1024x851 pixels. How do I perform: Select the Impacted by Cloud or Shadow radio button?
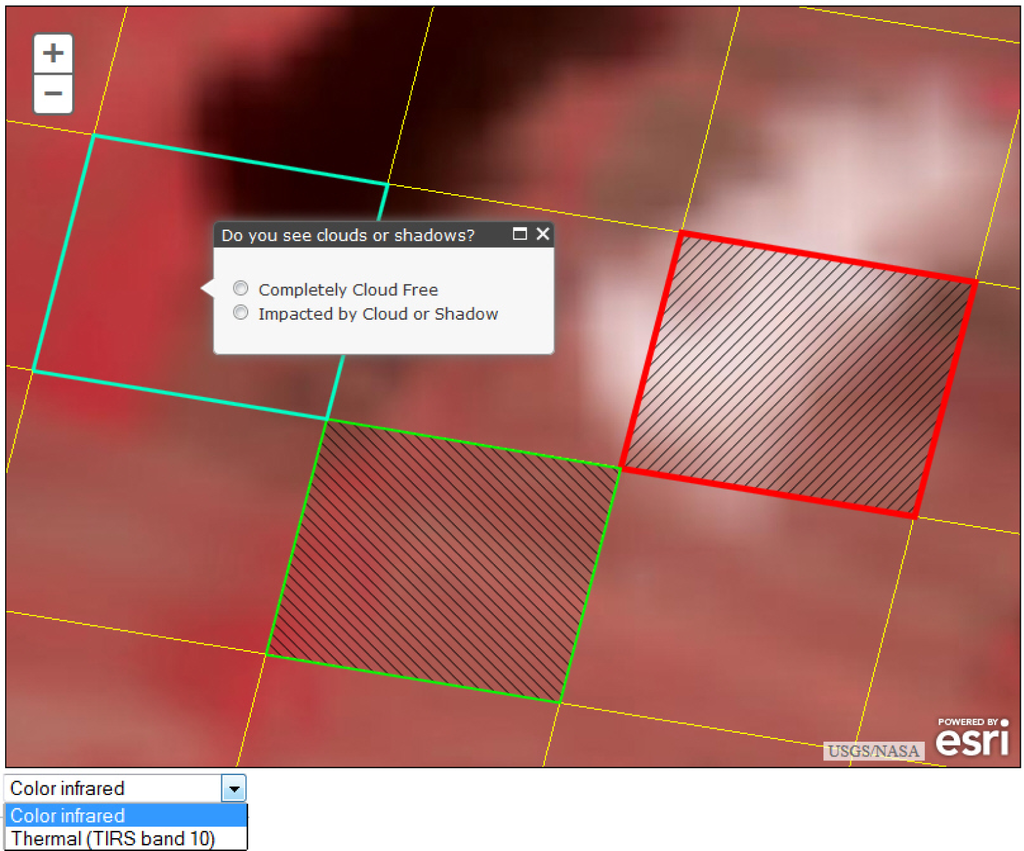coord(241,313)
